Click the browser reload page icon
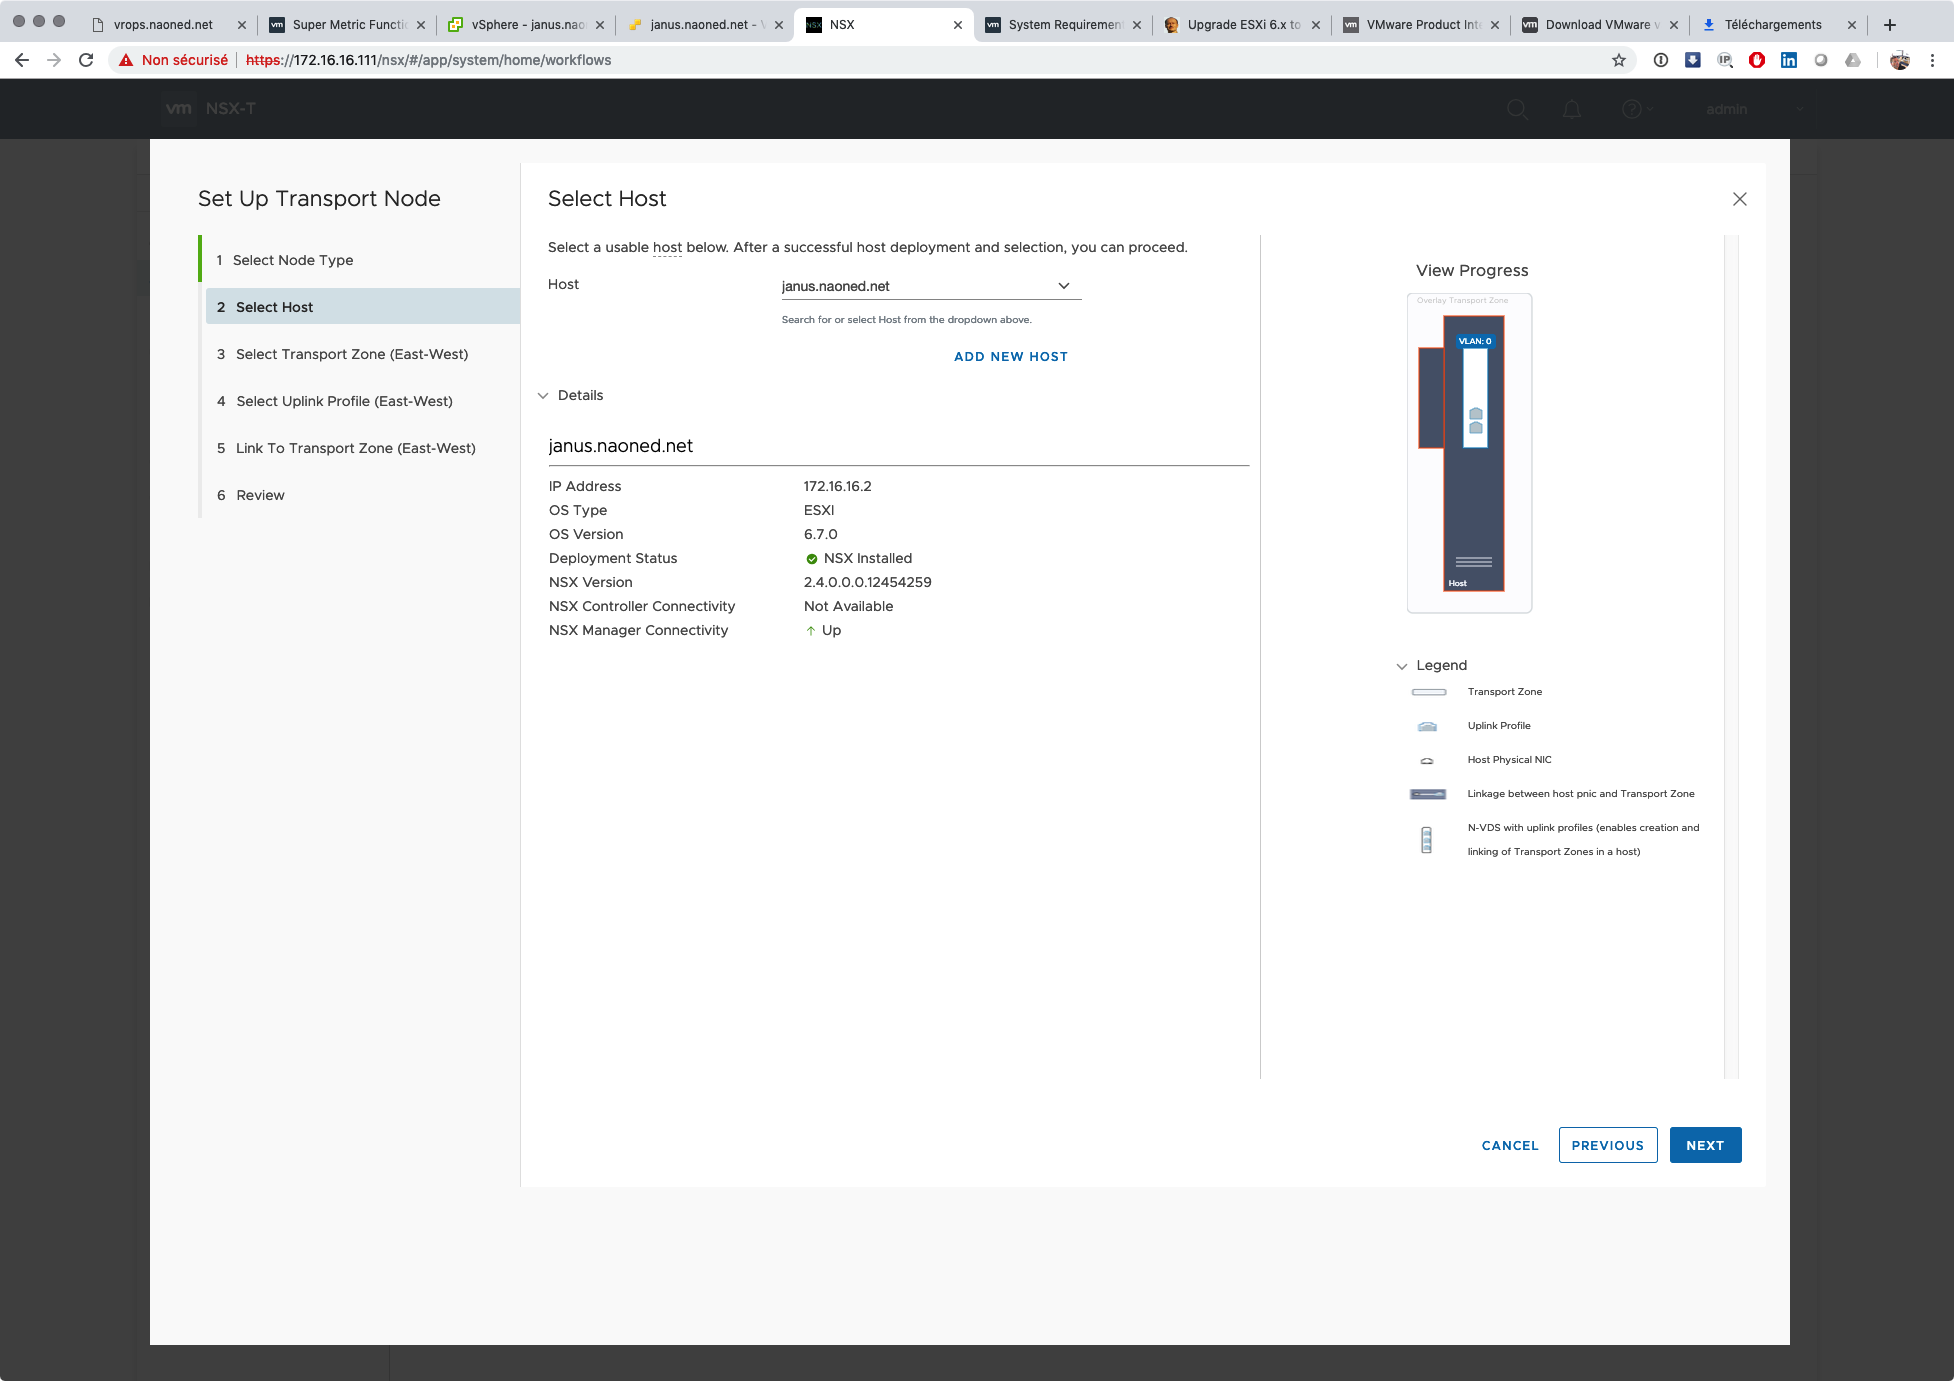Image resolution: width=1954 pixels, height=1381 pixels. pyautogui.click(x=86, y=60)
